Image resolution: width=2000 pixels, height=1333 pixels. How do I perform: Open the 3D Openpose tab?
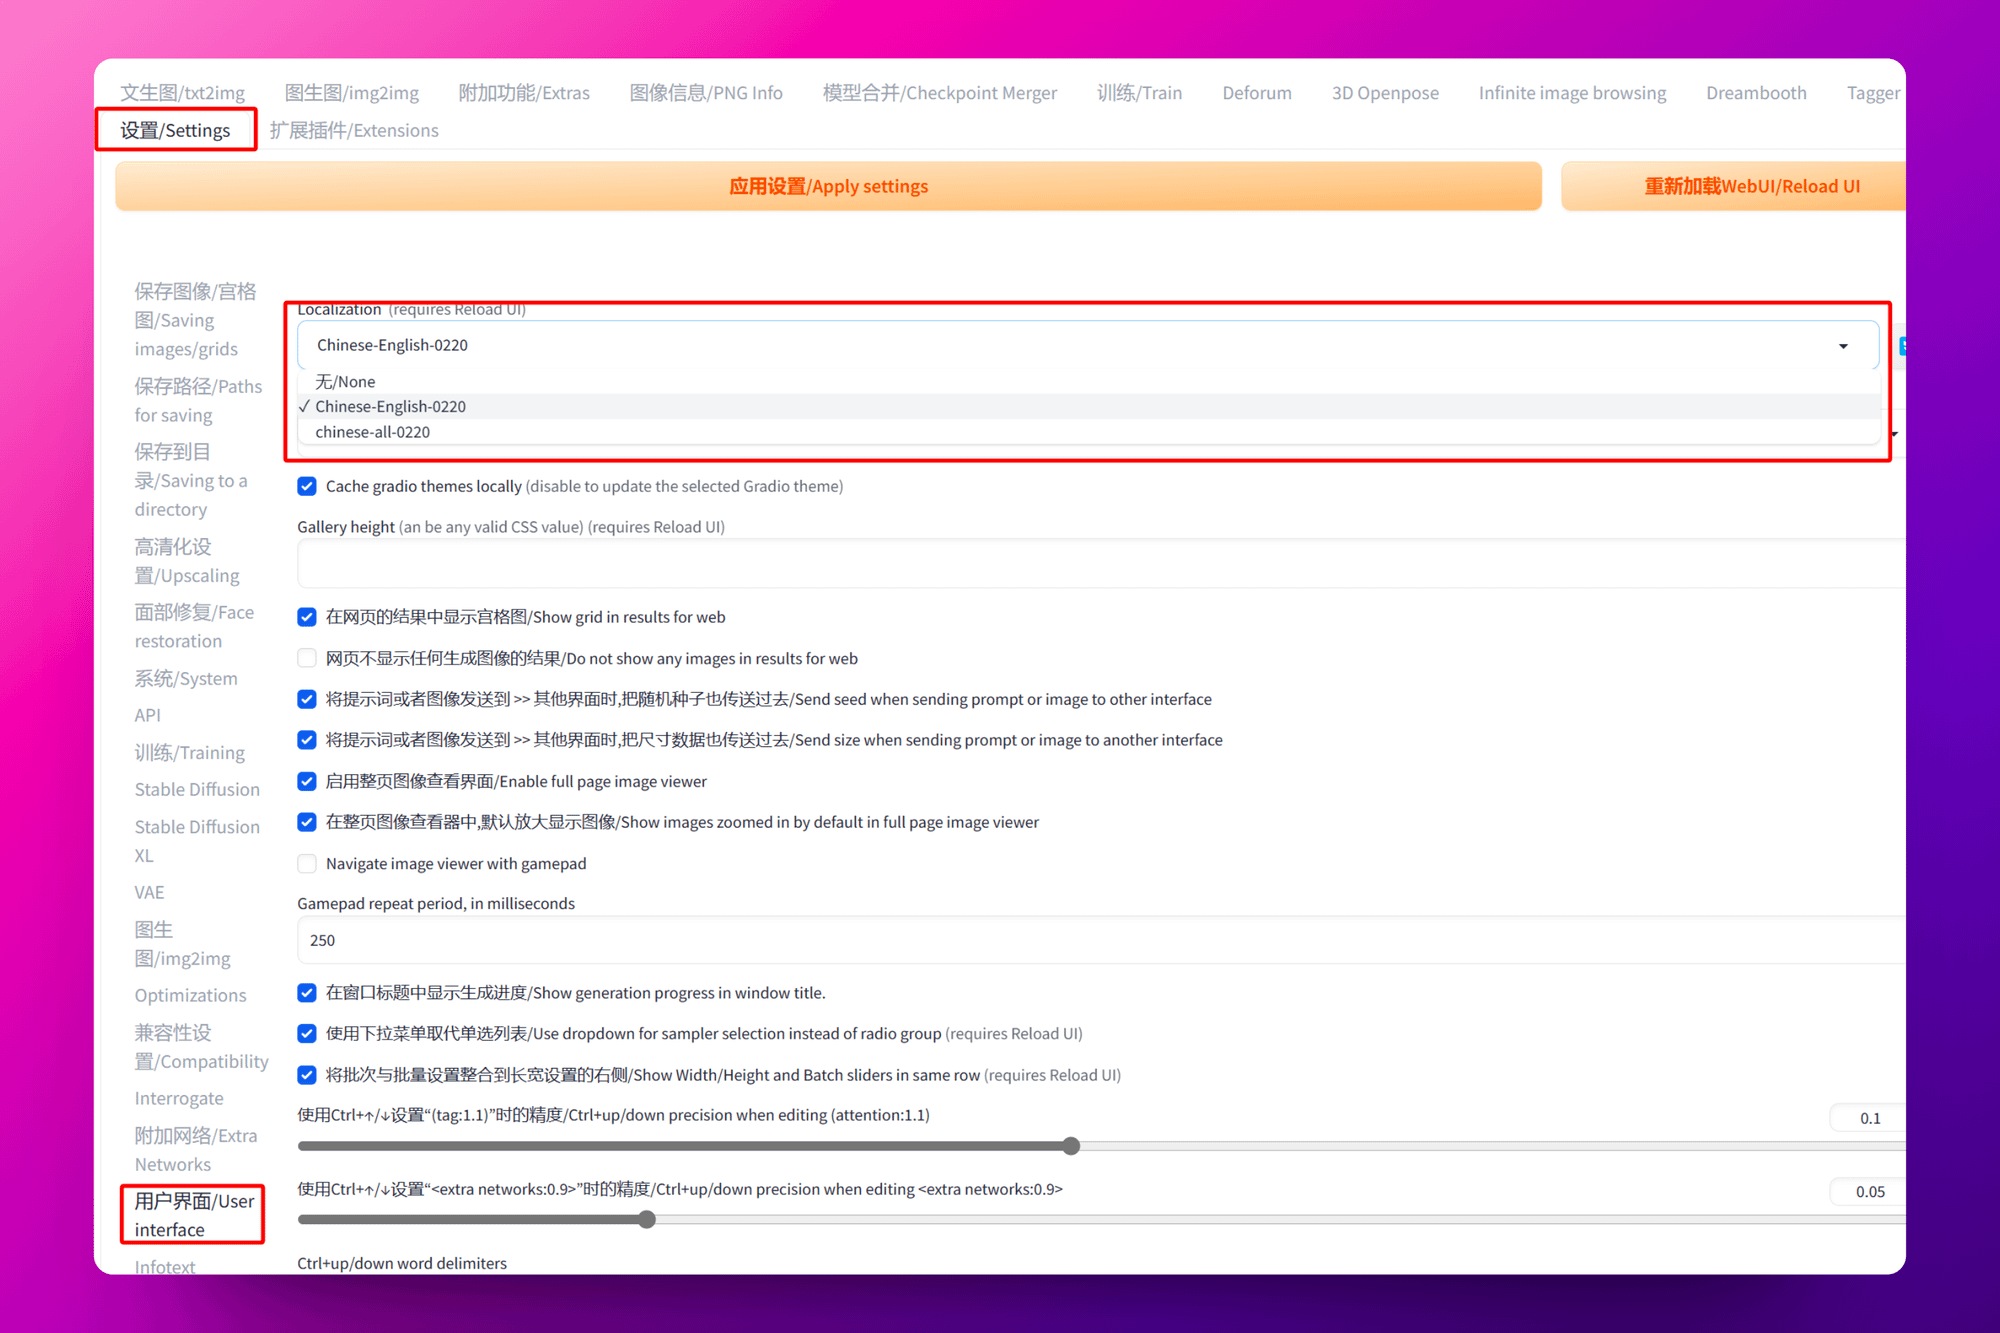[1384, 93]
